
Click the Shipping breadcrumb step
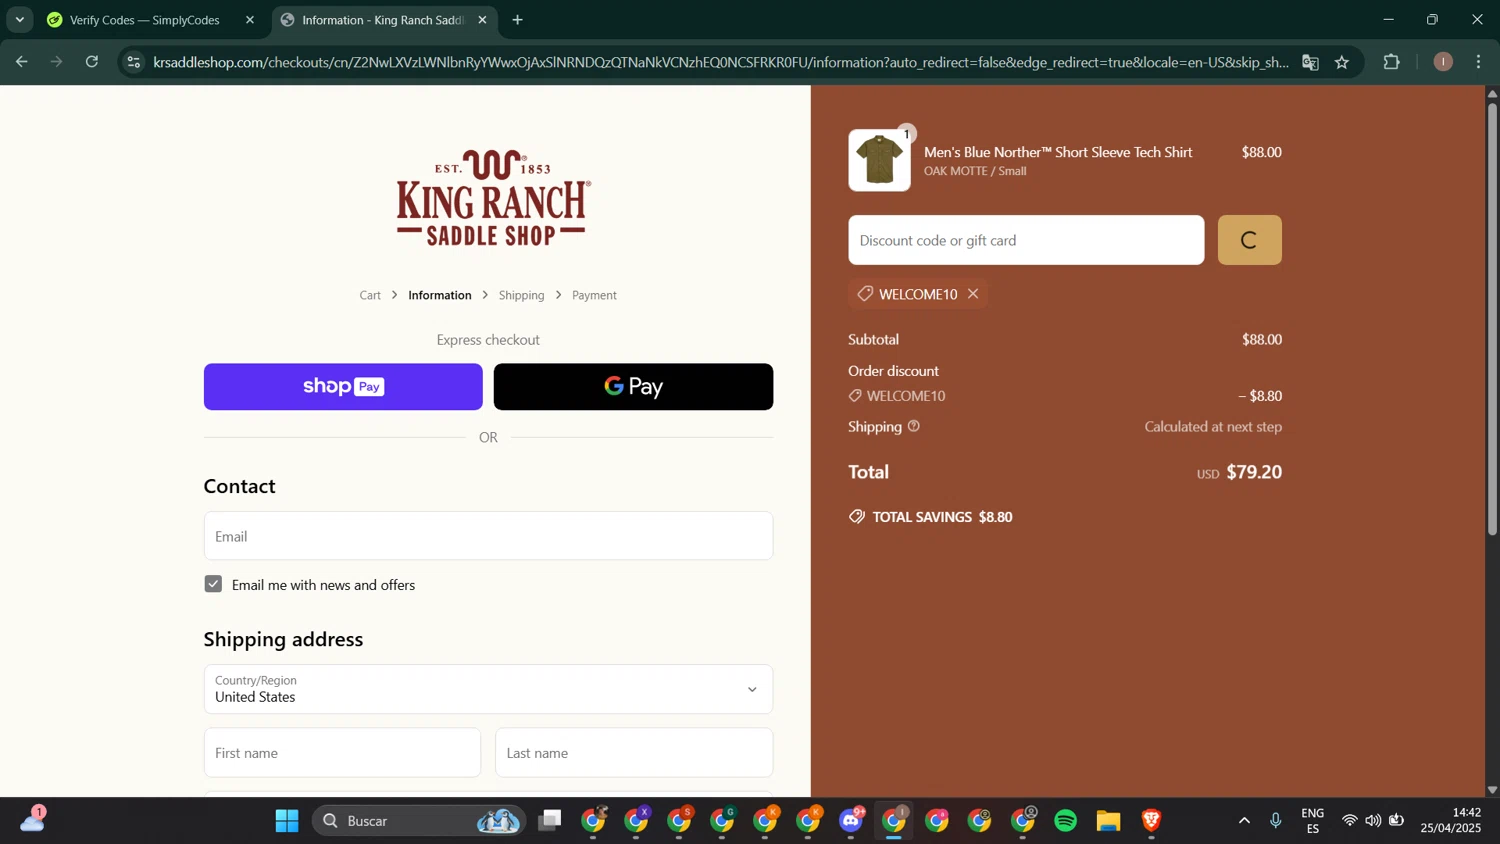[x=521, y=295]
